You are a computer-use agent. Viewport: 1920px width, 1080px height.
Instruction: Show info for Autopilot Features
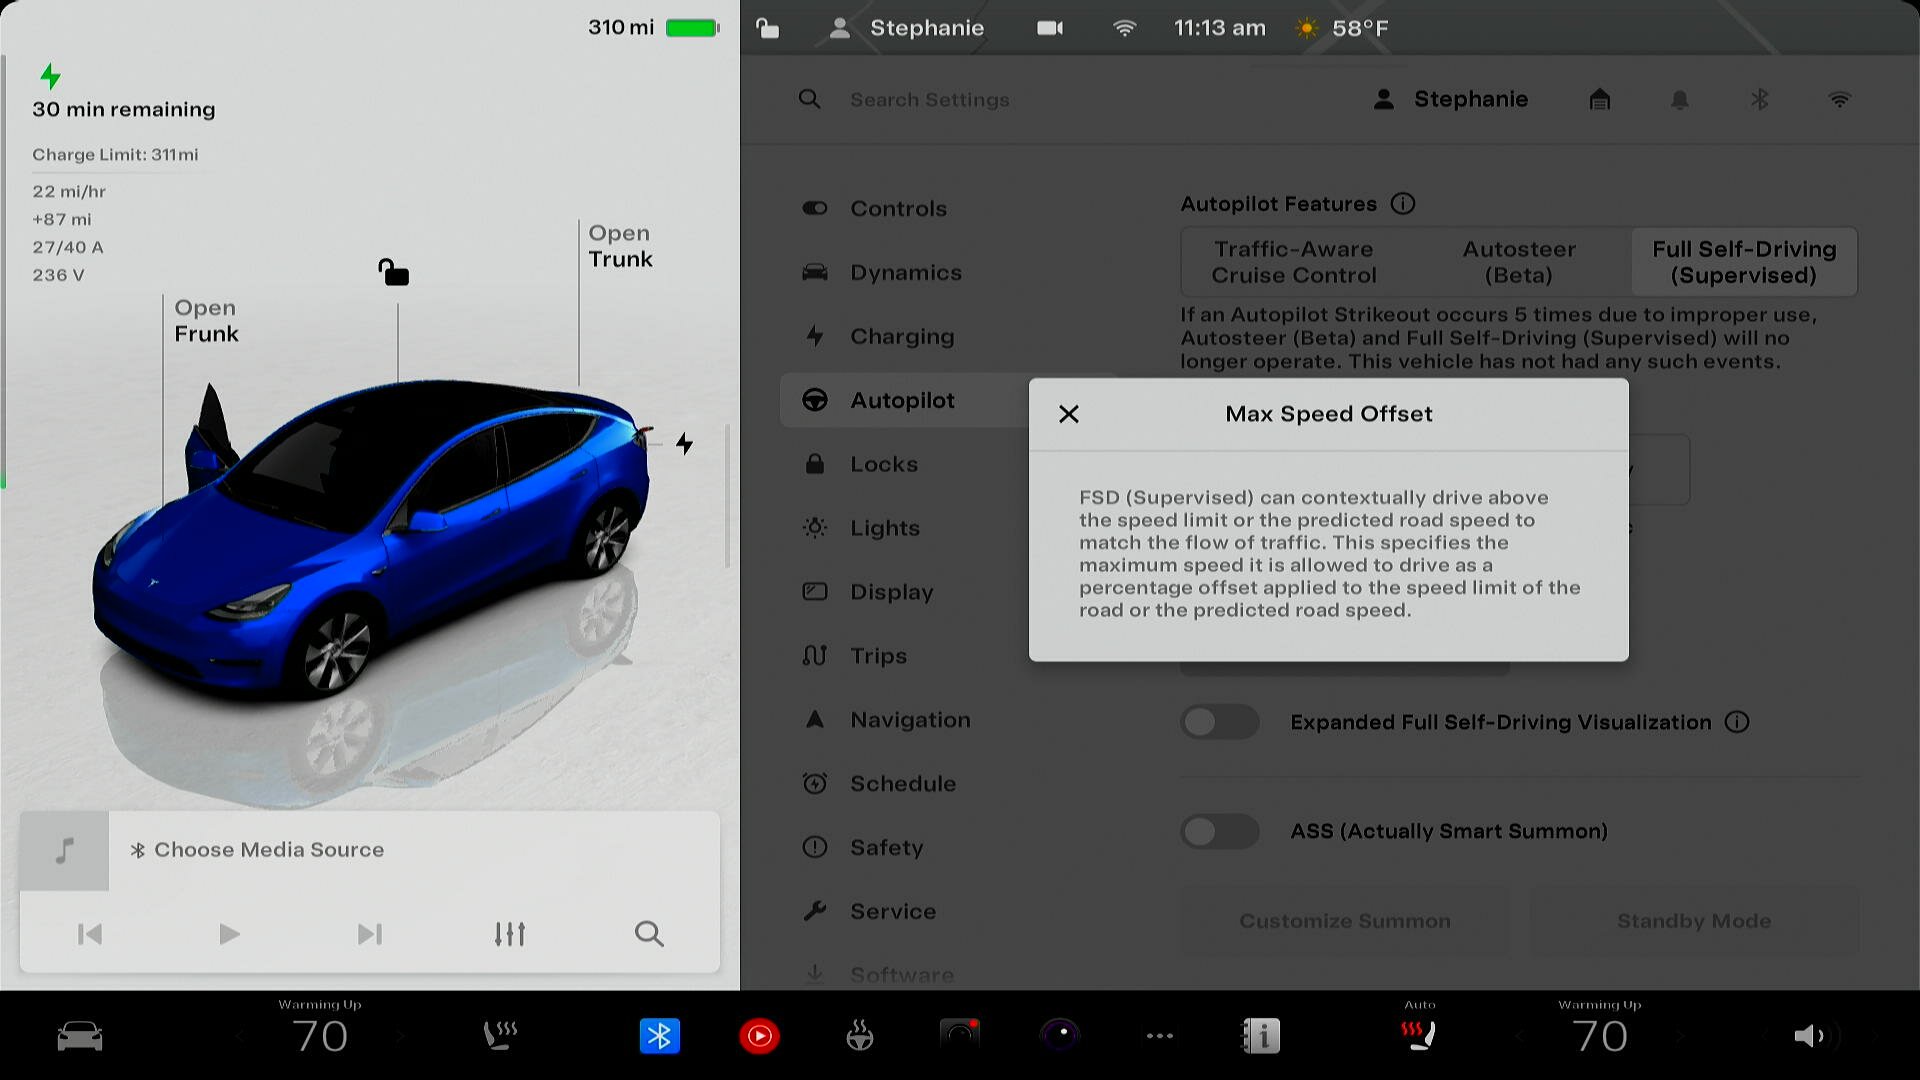[1403, 204]
